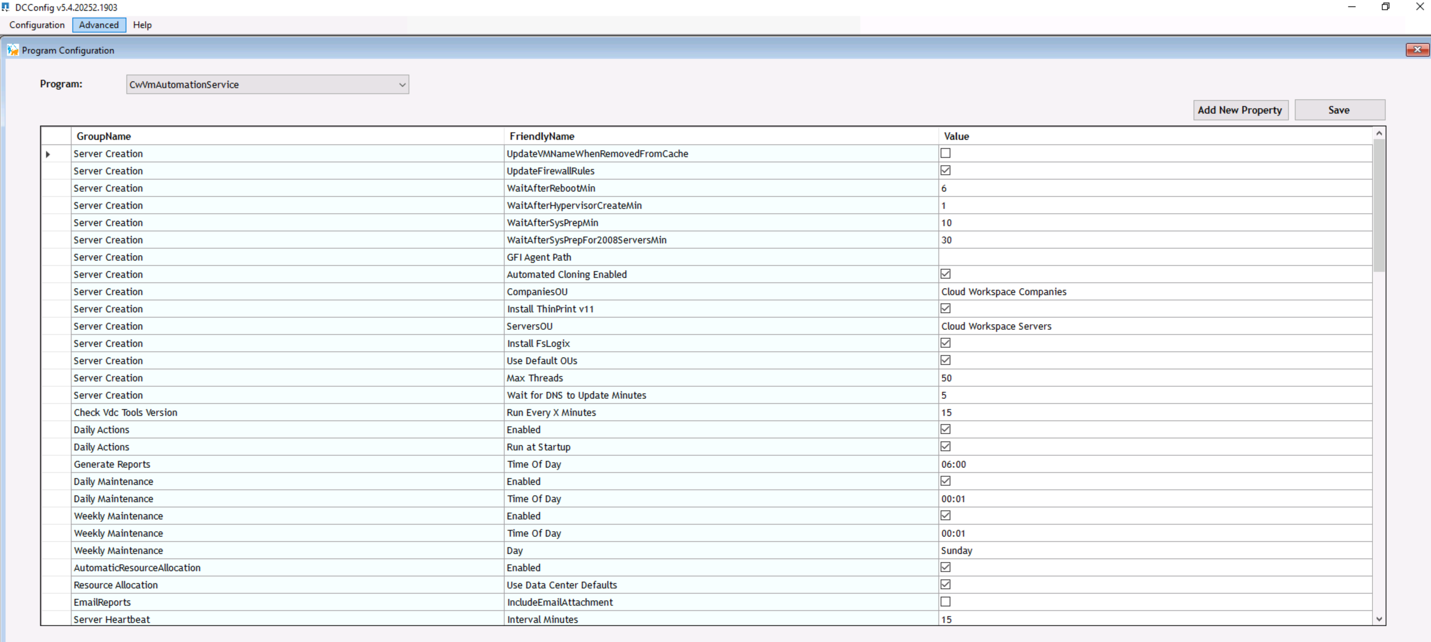The width and height of the screenshot is (1431, 642).
Task: Restore down the DCConfig window
Action: tap(1385, 7)
